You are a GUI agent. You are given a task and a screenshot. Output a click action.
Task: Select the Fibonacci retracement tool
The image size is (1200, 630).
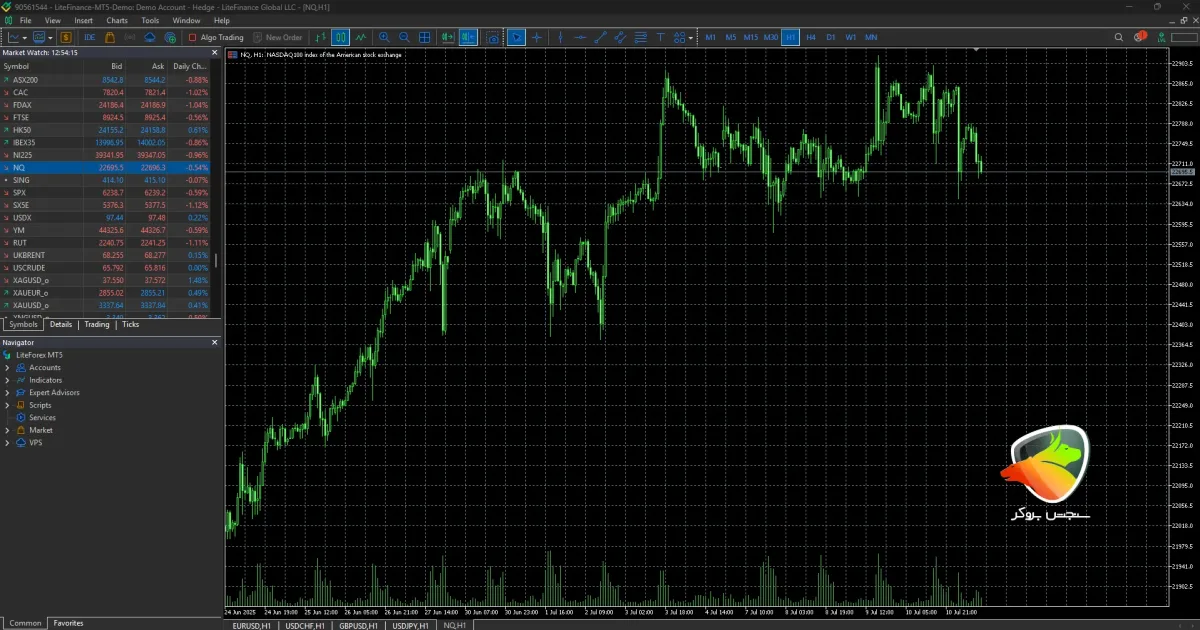[640, 37]
